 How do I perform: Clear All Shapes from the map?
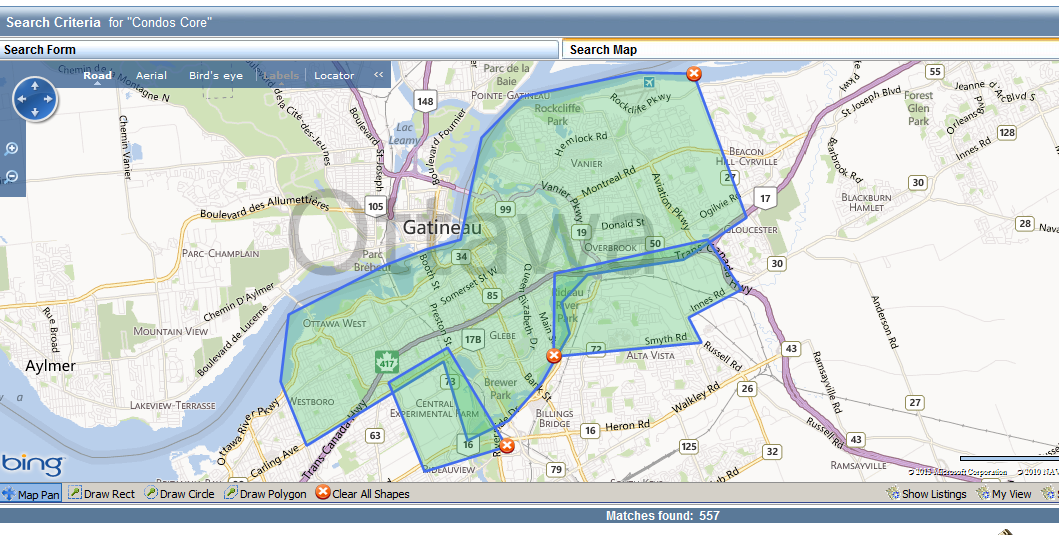[x=363, y=493]
